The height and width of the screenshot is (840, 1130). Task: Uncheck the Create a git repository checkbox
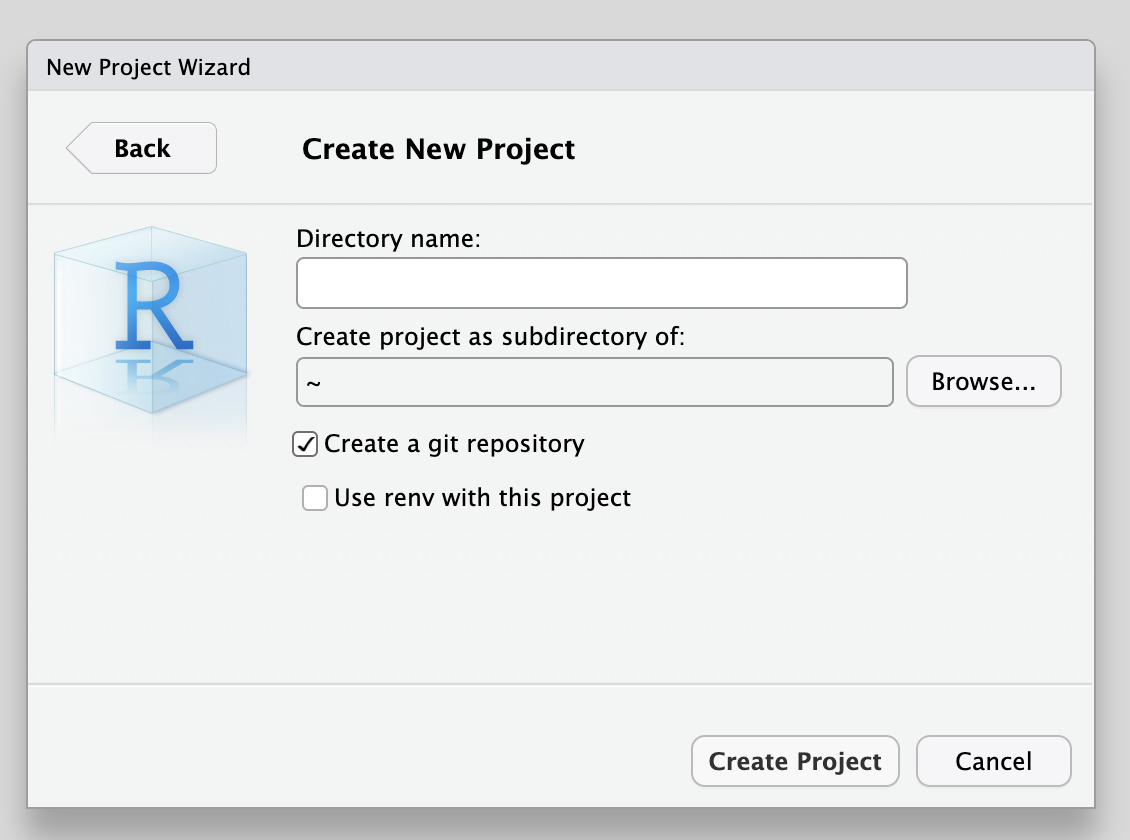tap(305, 444)
